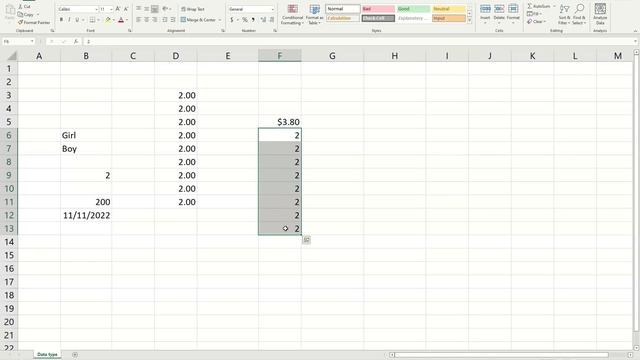Viewport: 640px width, 360px height.
Task: Click the Insert Function fx icon
Action: [76, 41]
